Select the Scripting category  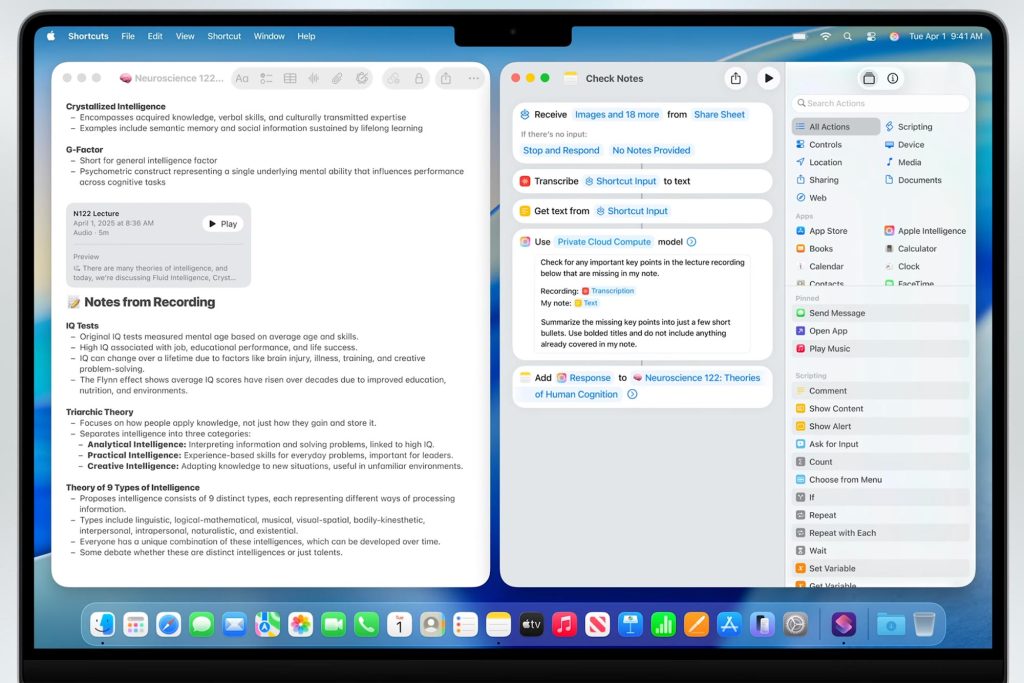pos(914,127)
